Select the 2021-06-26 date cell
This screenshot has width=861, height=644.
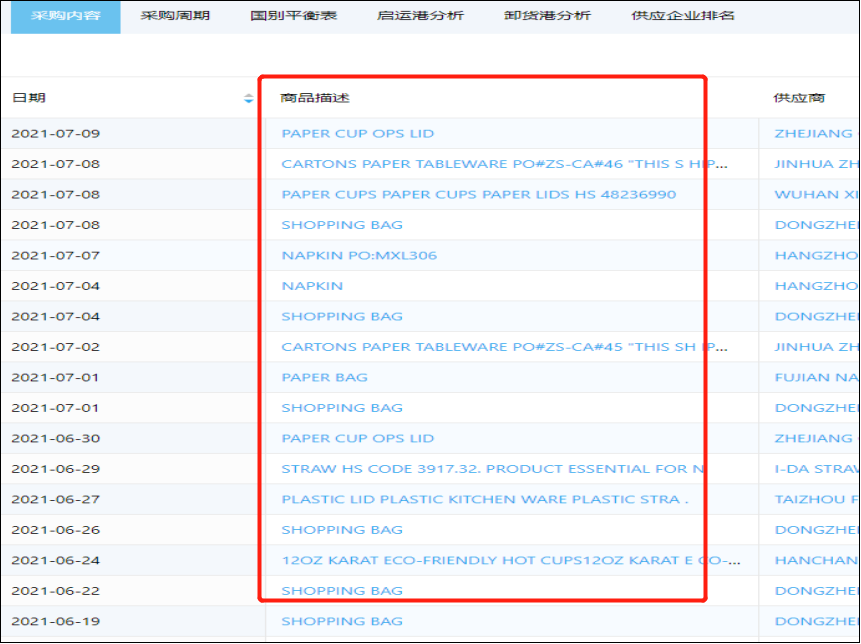(55, 530)
